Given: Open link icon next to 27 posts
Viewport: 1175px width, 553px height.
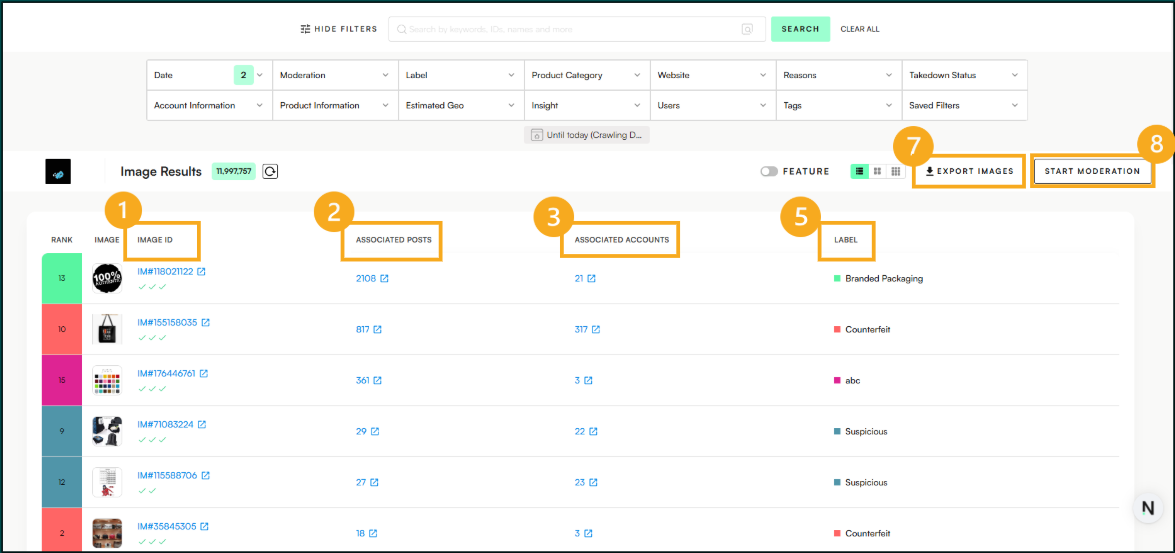Looking at the screenshot, I should (x=374, y=483).
